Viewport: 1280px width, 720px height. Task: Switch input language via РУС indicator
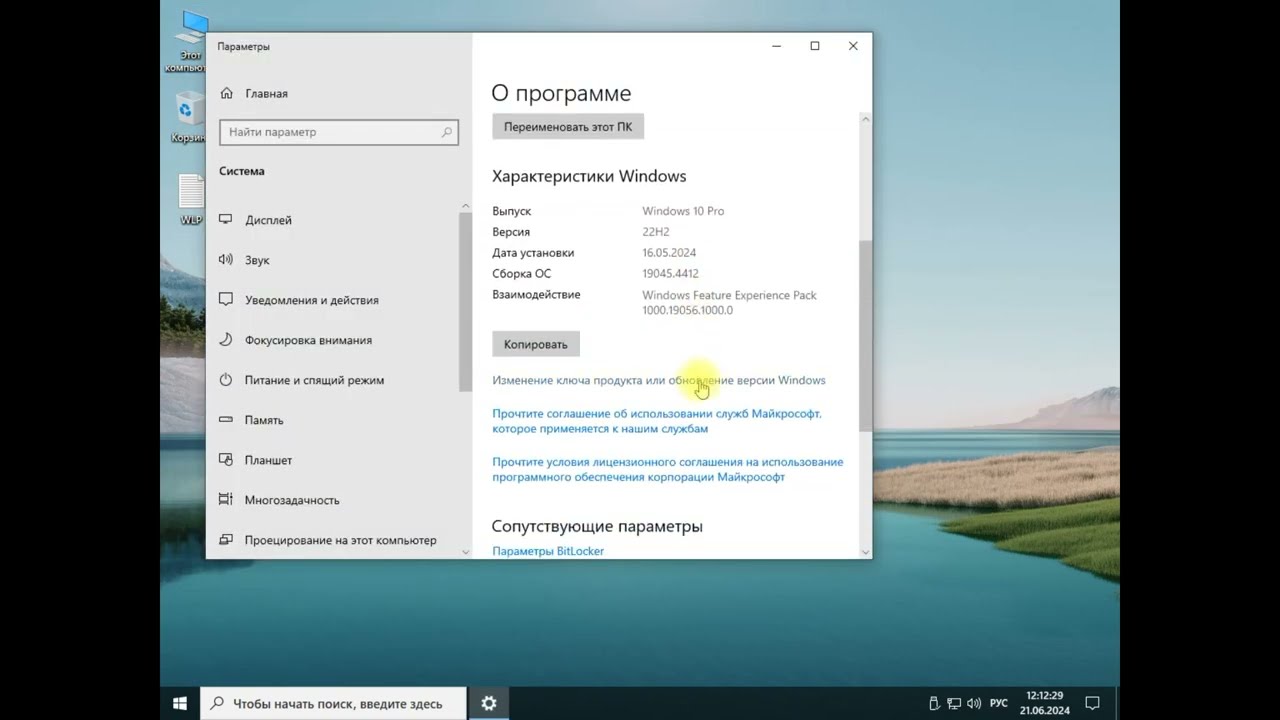(x=998, y=704)
